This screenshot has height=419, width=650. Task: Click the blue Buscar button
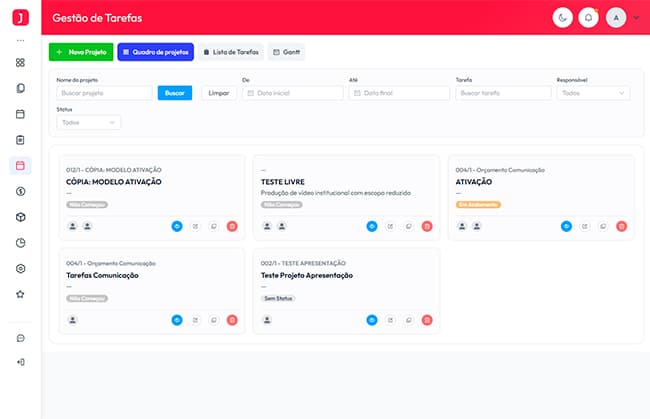coord(175,93)
